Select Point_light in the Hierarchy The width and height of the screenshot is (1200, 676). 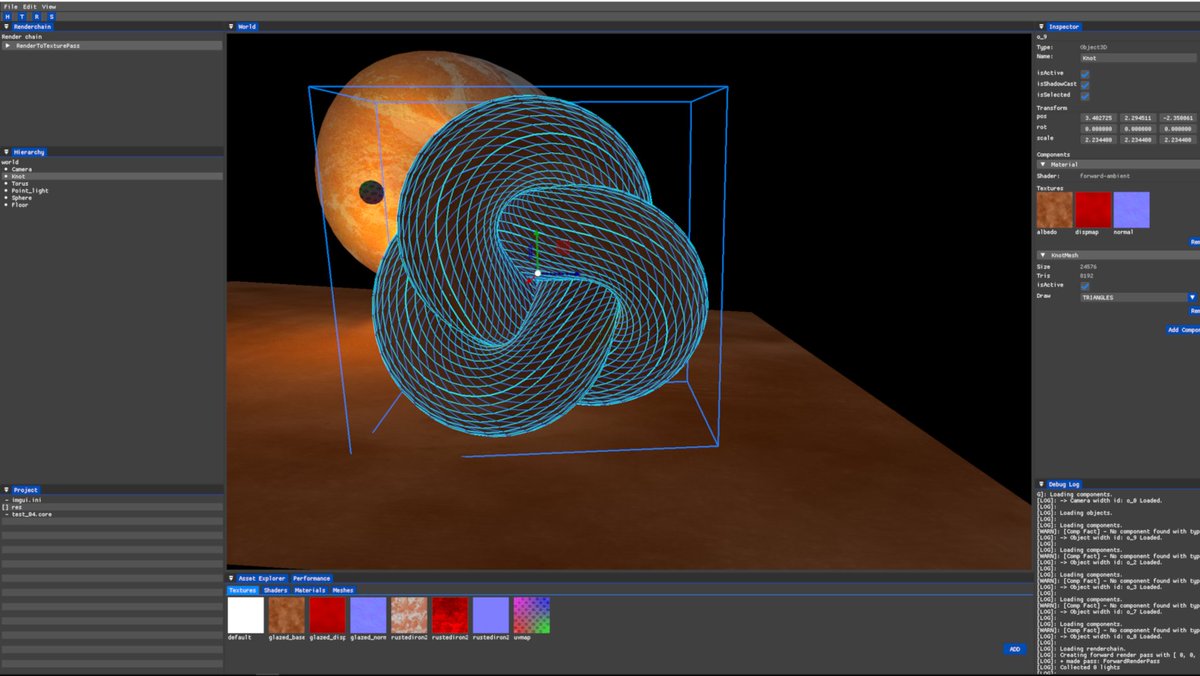(30, 190)
